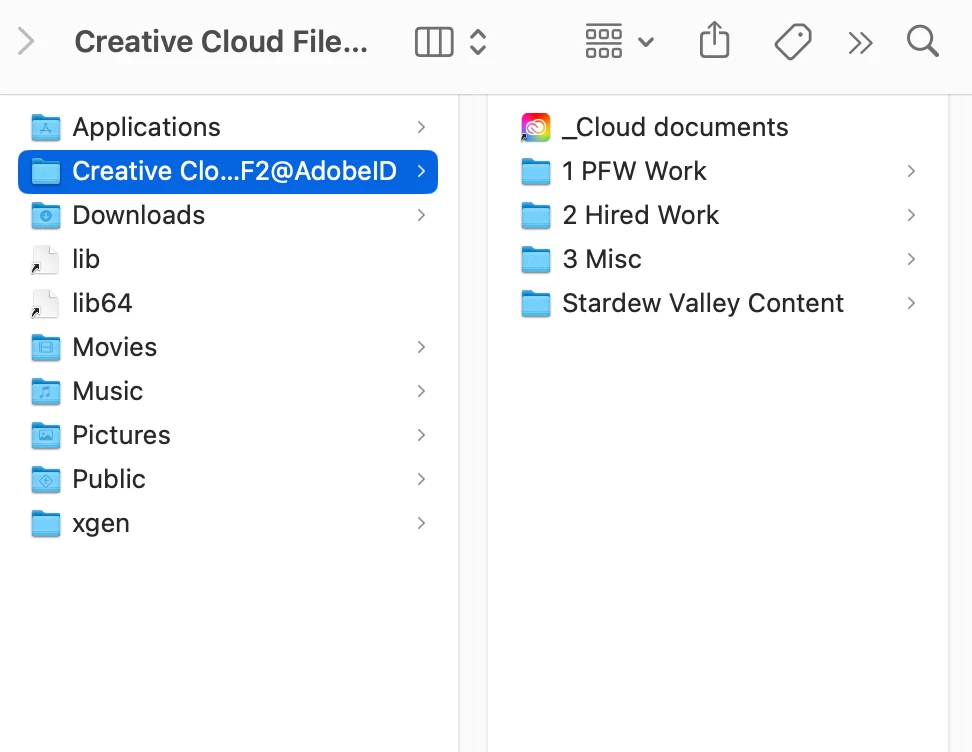972x752 pixels.
Task: Expand Pictures row chevron
Action: pyautogui.click(x=422, y=435)
